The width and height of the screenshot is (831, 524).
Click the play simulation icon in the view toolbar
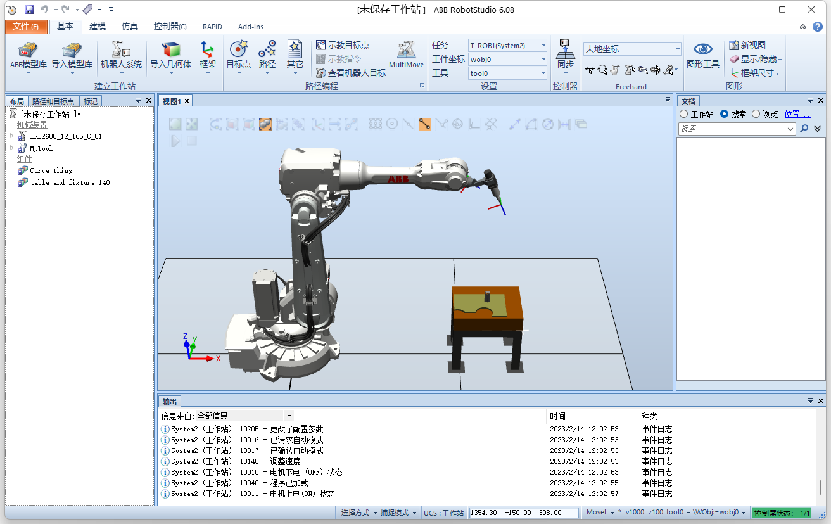point(175,141)
